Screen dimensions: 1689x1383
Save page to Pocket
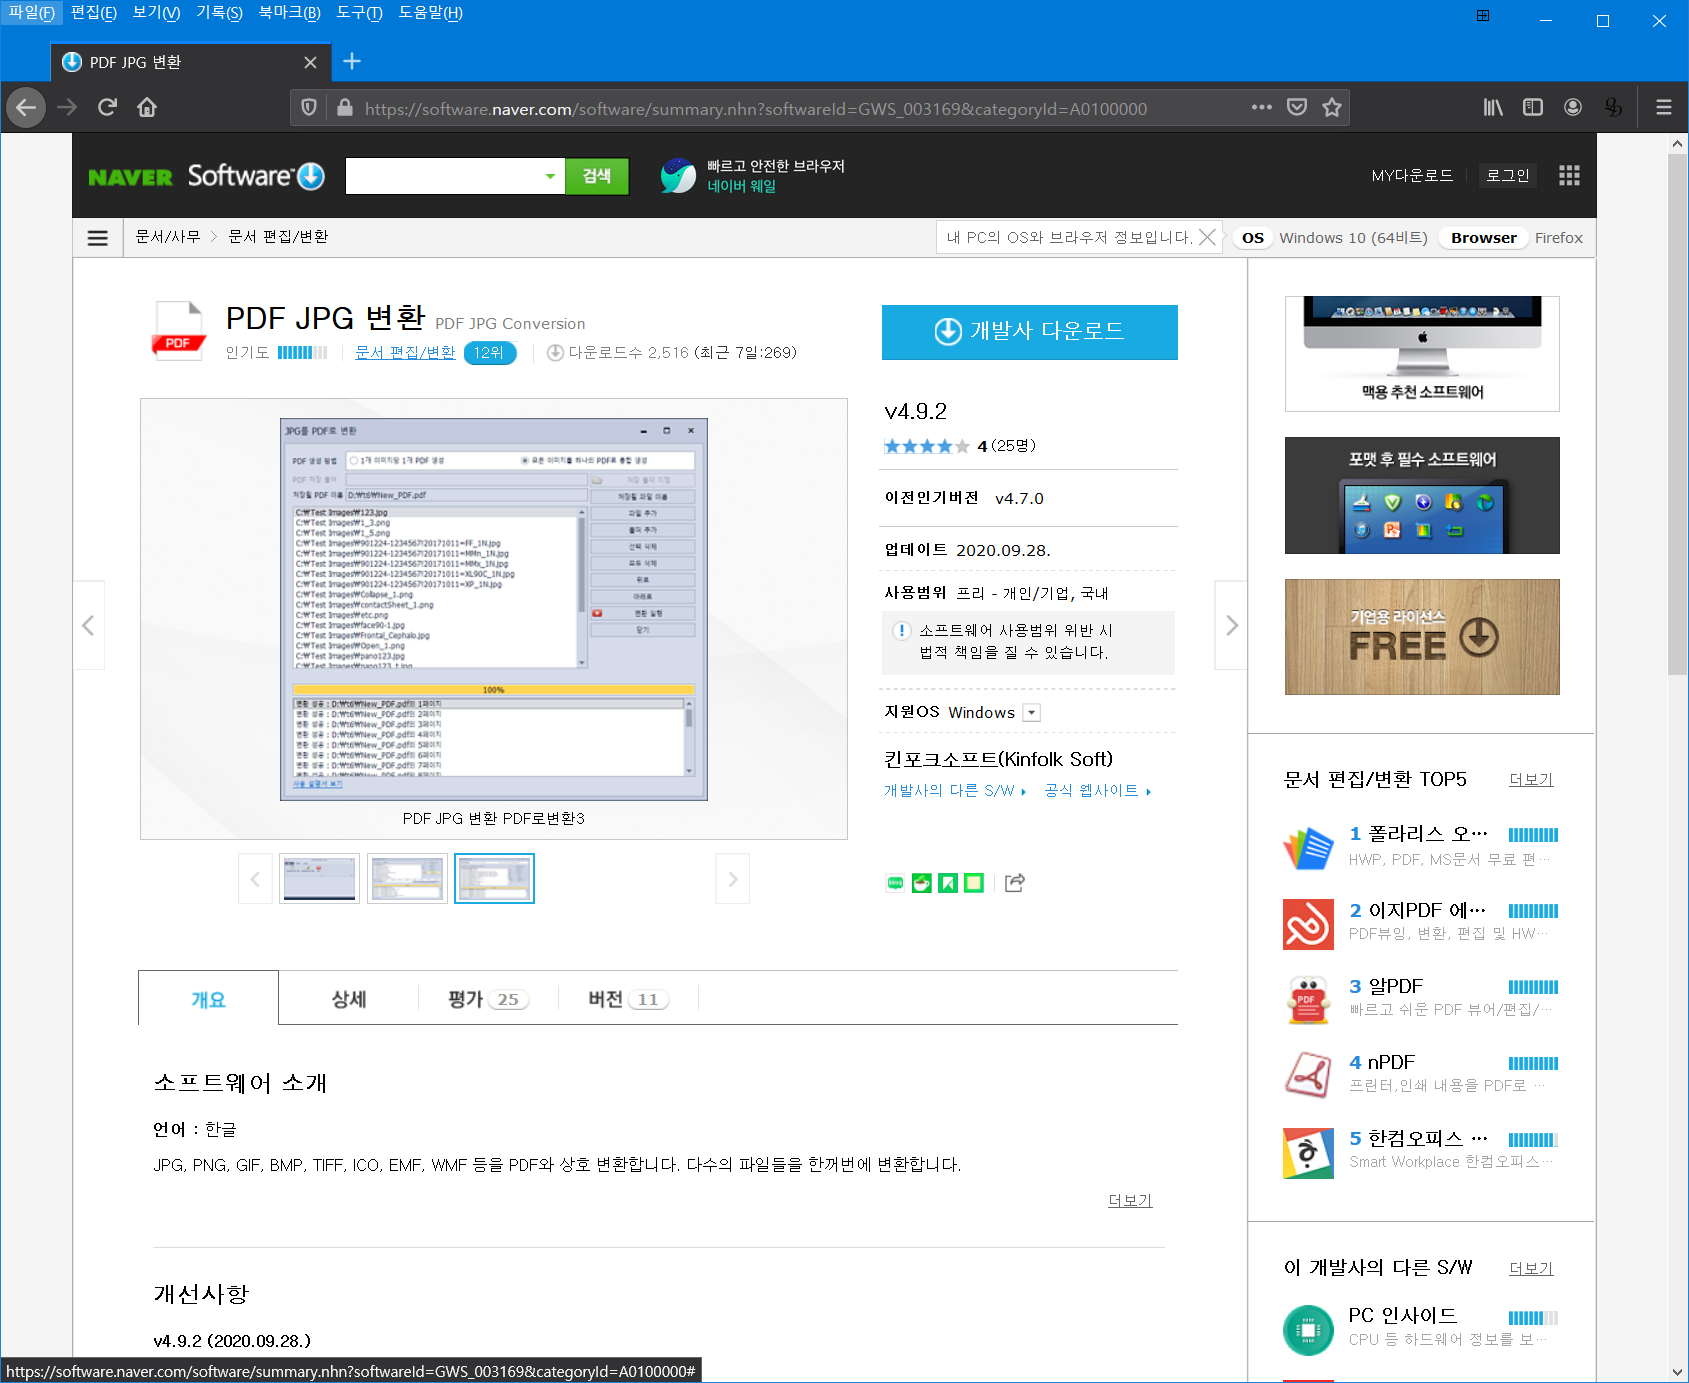pos(1297,107)
